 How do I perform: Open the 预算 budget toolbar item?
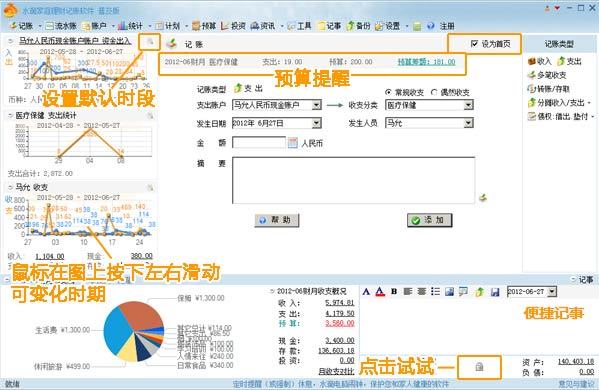pyautogui.click(x=204, y=26)
